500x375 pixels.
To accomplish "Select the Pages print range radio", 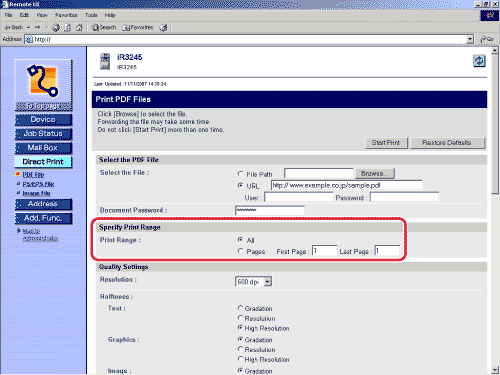I will (240, 251).
